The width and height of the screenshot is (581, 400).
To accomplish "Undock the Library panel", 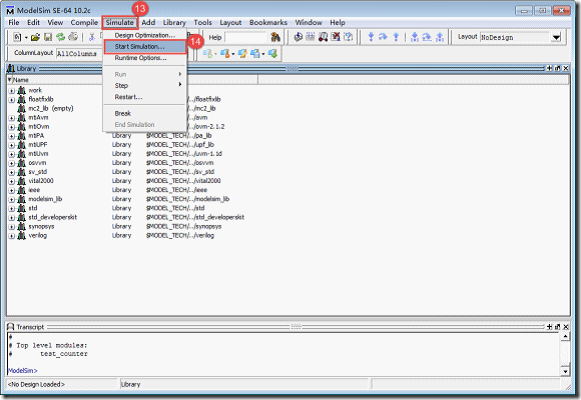I will click(x=558, y=68).
